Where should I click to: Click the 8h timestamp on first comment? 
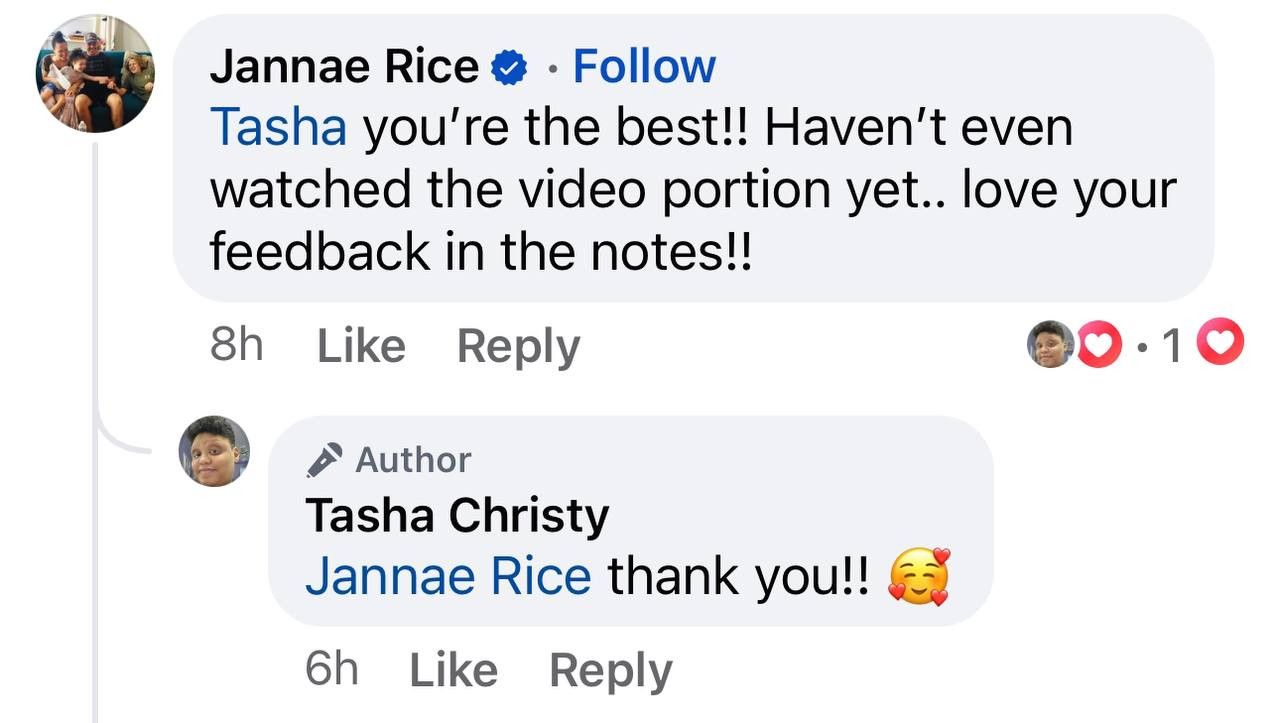pyautogui.click(x=237, y=346)
